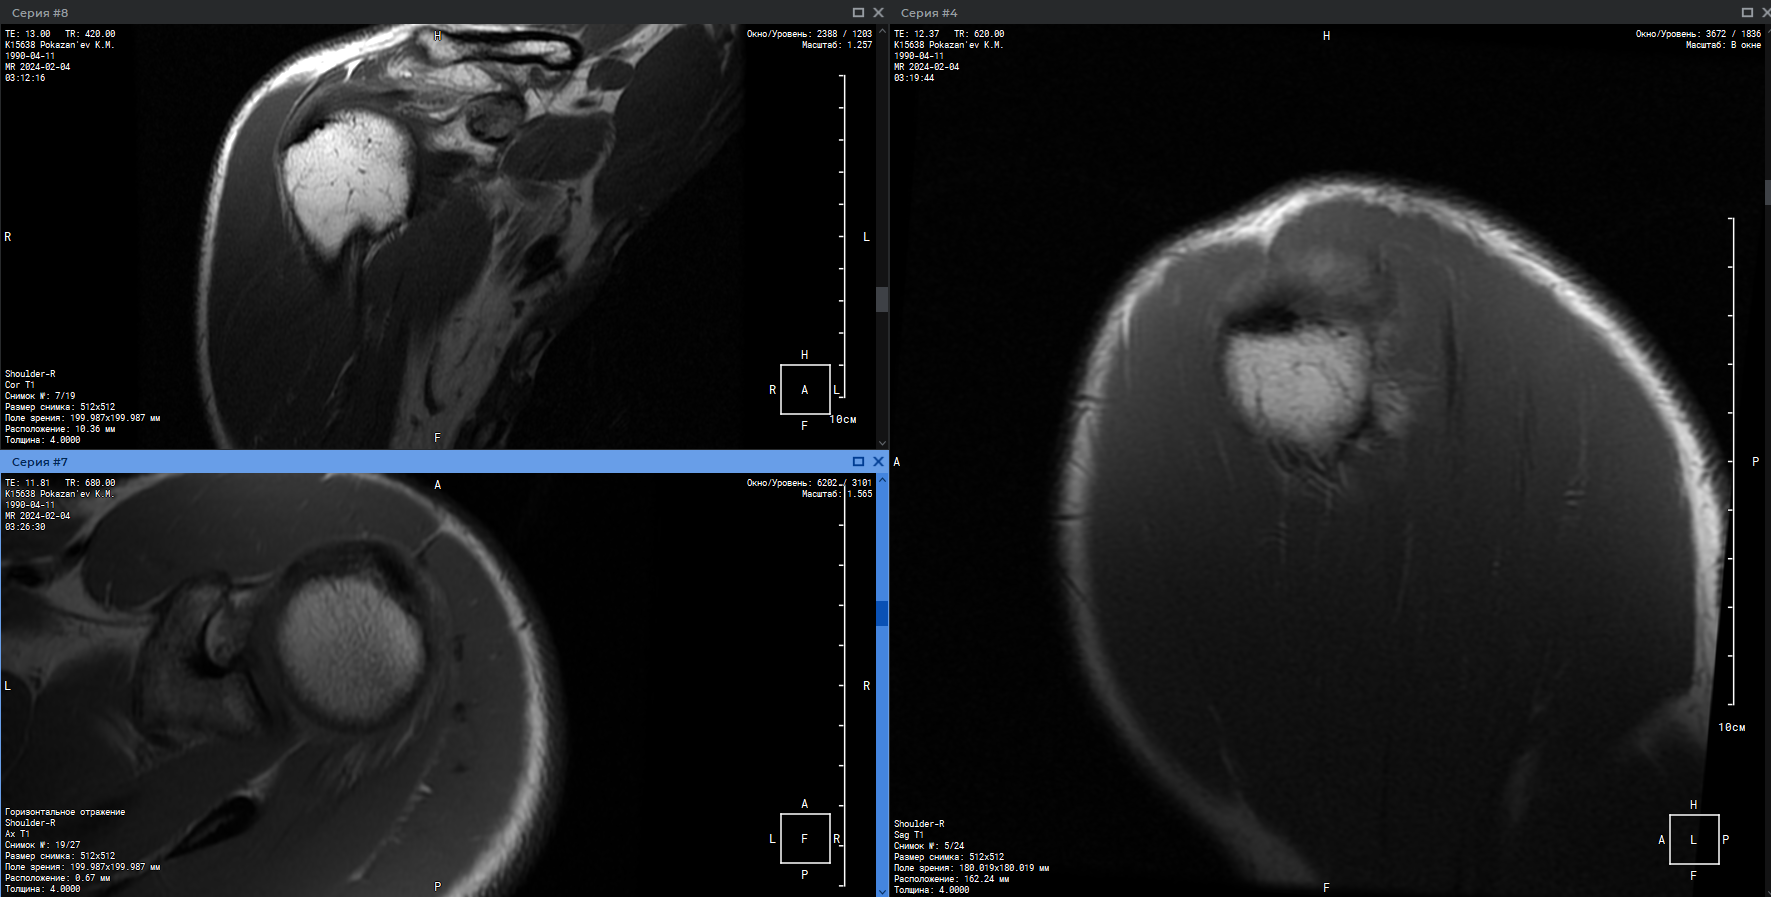Click the vertical scale ruler in Серия #8
The image size is (1771, 897).
[843, 235]
